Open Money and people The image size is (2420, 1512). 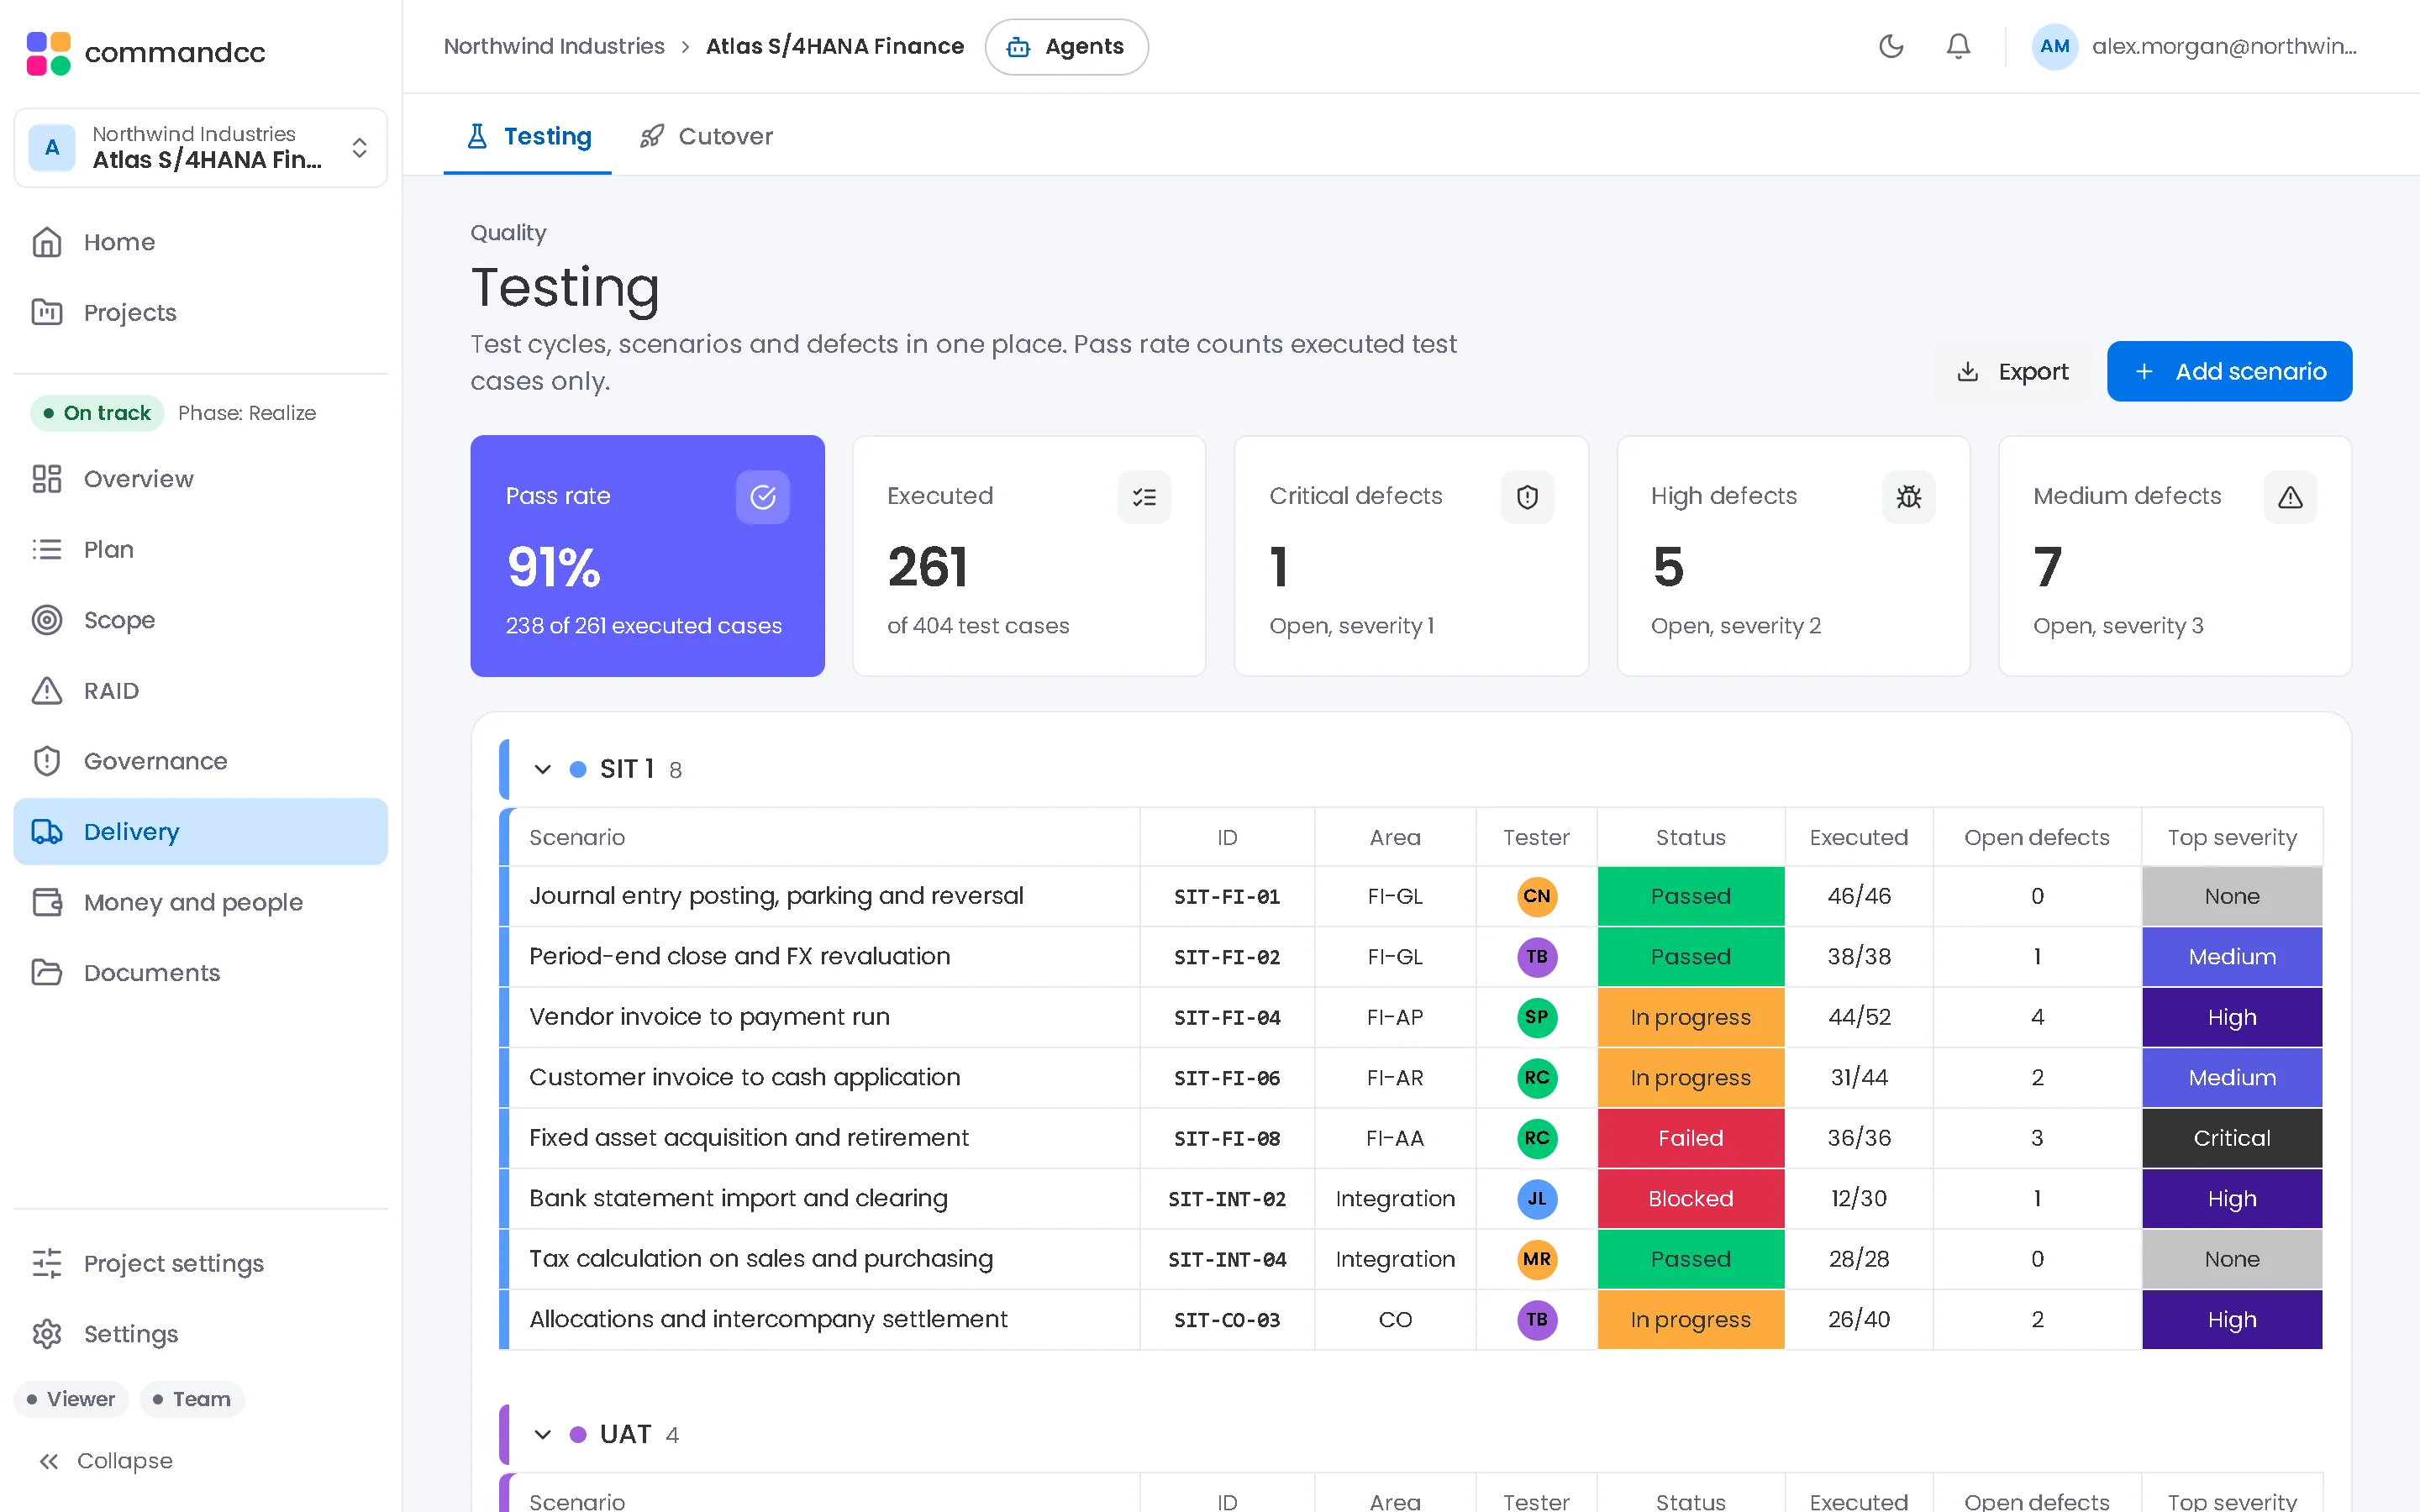tap(200, 902)
